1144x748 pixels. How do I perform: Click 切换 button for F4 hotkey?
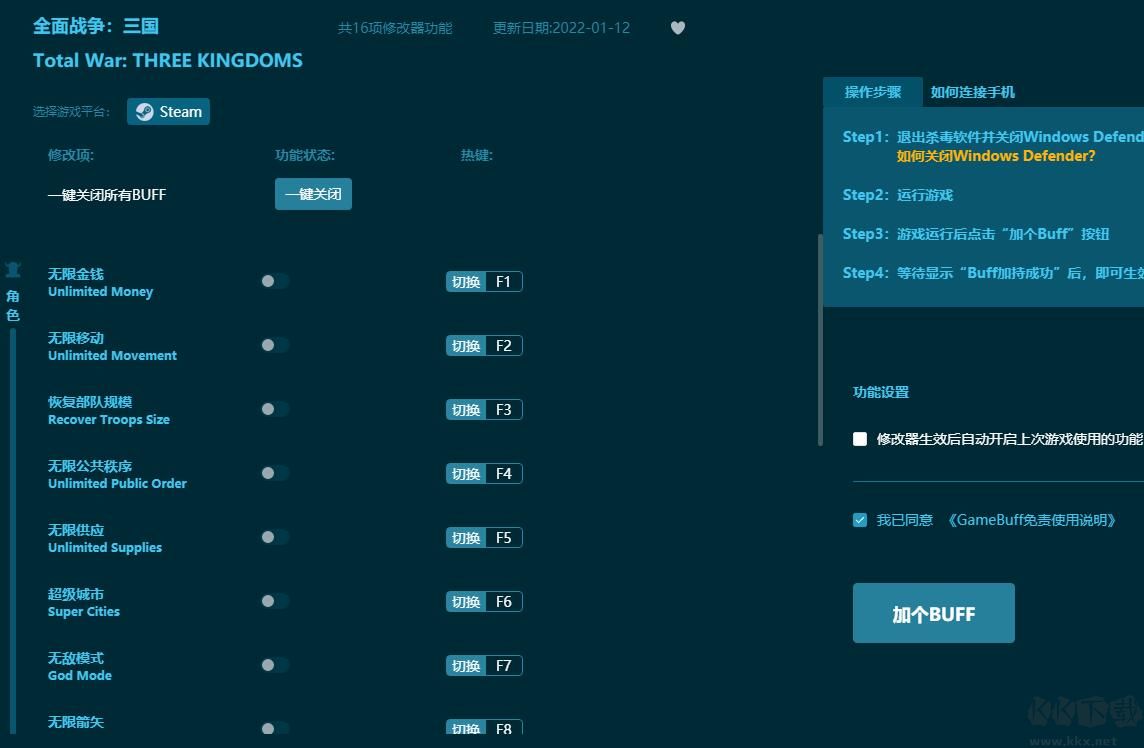click(465, 474)
